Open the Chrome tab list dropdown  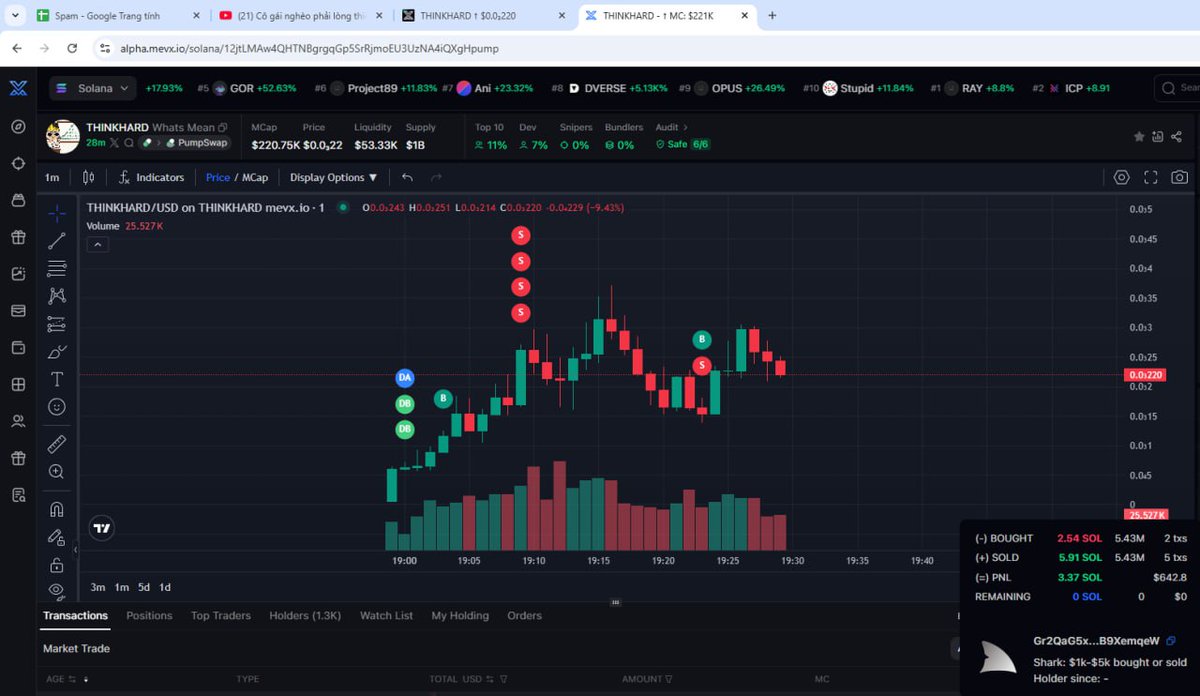point(14,15)
